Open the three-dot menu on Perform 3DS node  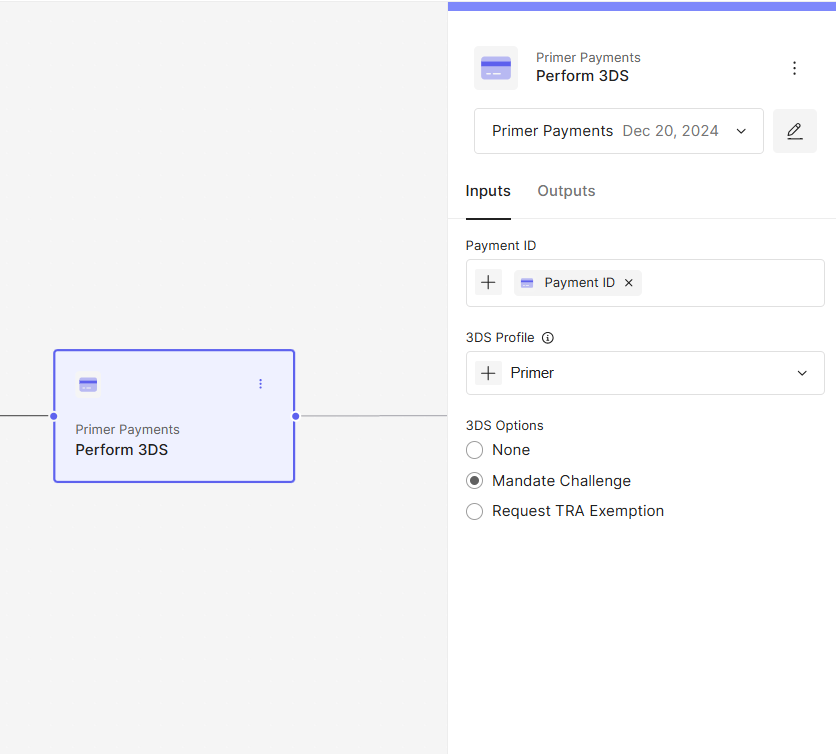(260, 384)
